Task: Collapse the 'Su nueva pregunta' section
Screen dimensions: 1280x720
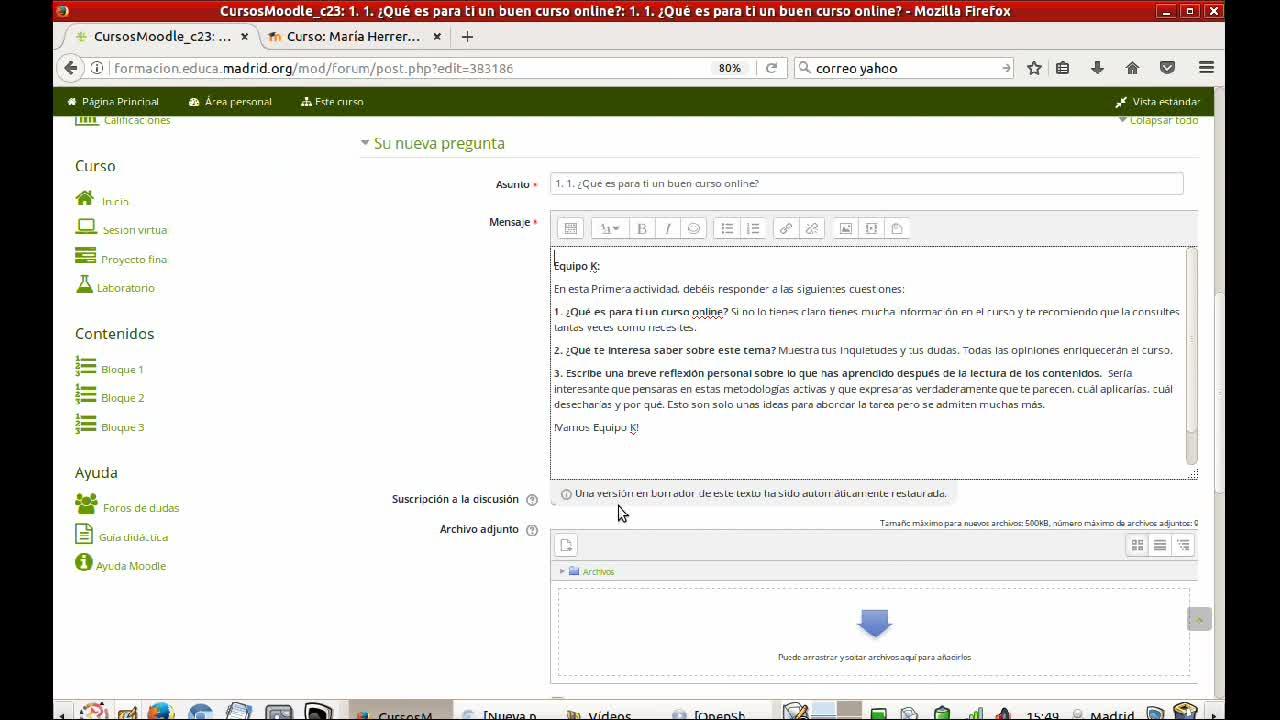Action: 433,143
